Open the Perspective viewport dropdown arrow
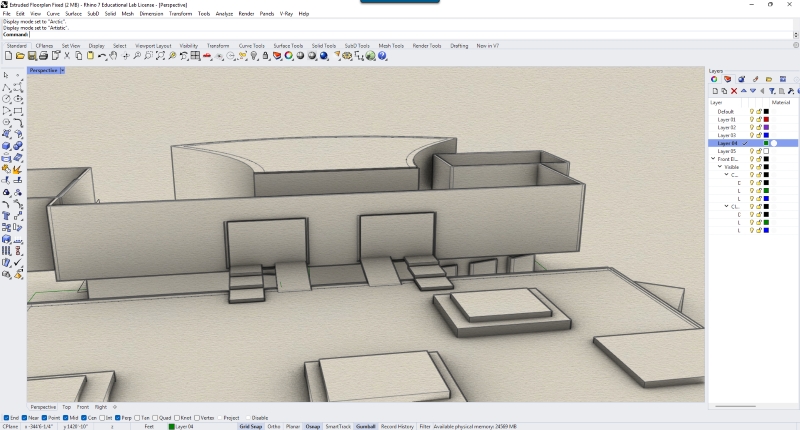800x430 pixels. click(62, 71)
